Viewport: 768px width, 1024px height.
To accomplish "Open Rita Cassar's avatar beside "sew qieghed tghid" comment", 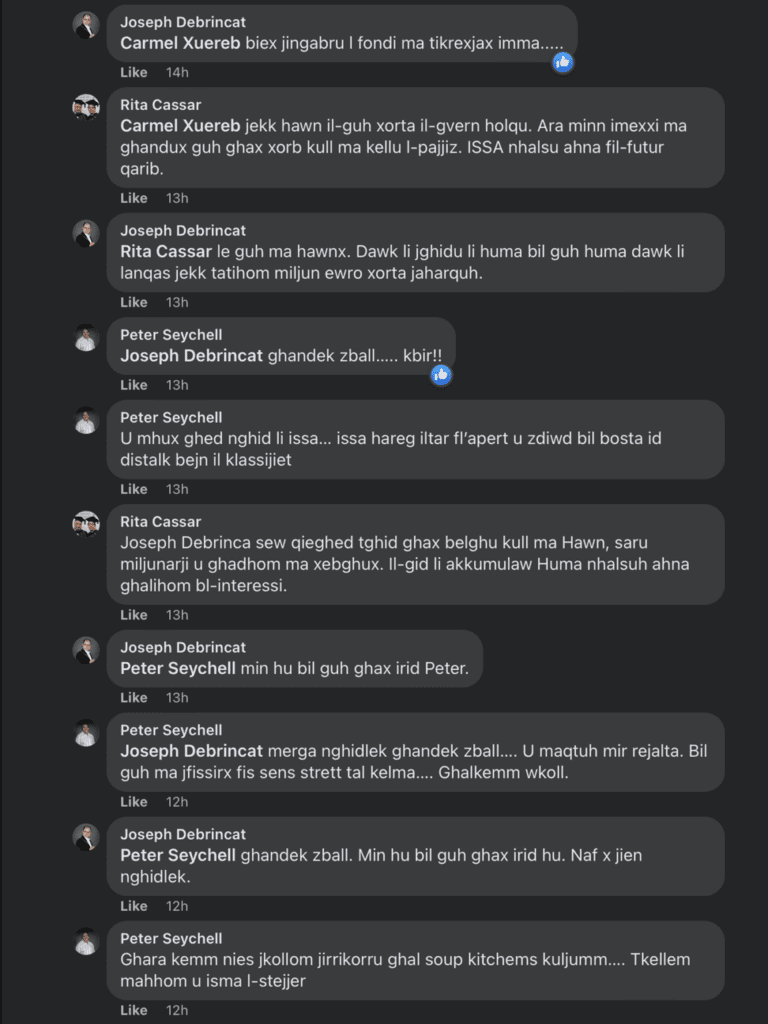I will click(x=86, y=525).
